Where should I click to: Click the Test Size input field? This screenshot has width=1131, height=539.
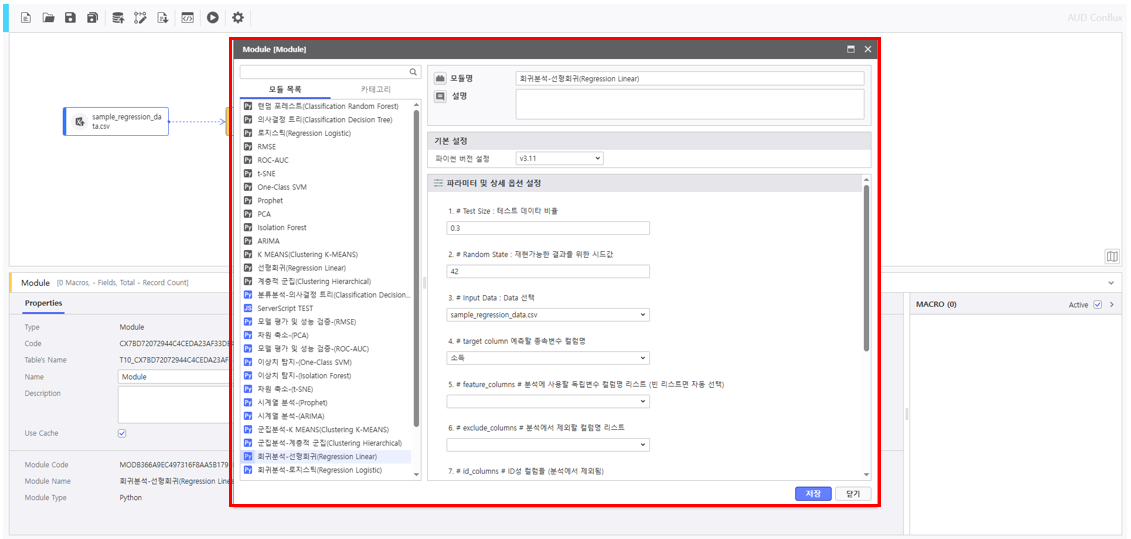coord(548,228)
